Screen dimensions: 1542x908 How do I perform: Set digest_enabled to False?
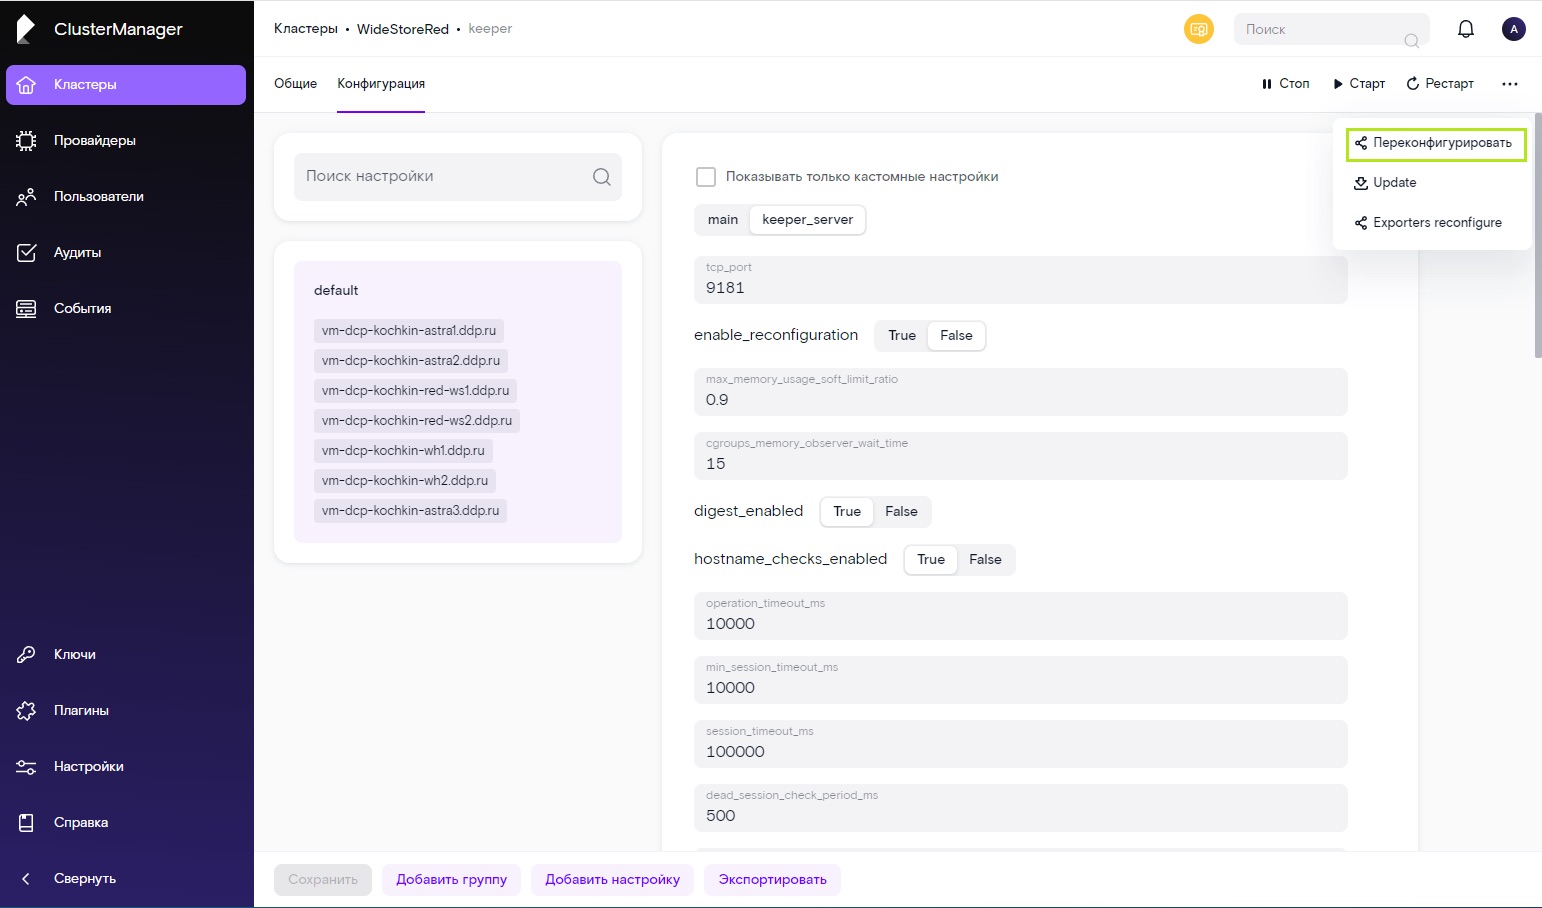coord(900,512)
